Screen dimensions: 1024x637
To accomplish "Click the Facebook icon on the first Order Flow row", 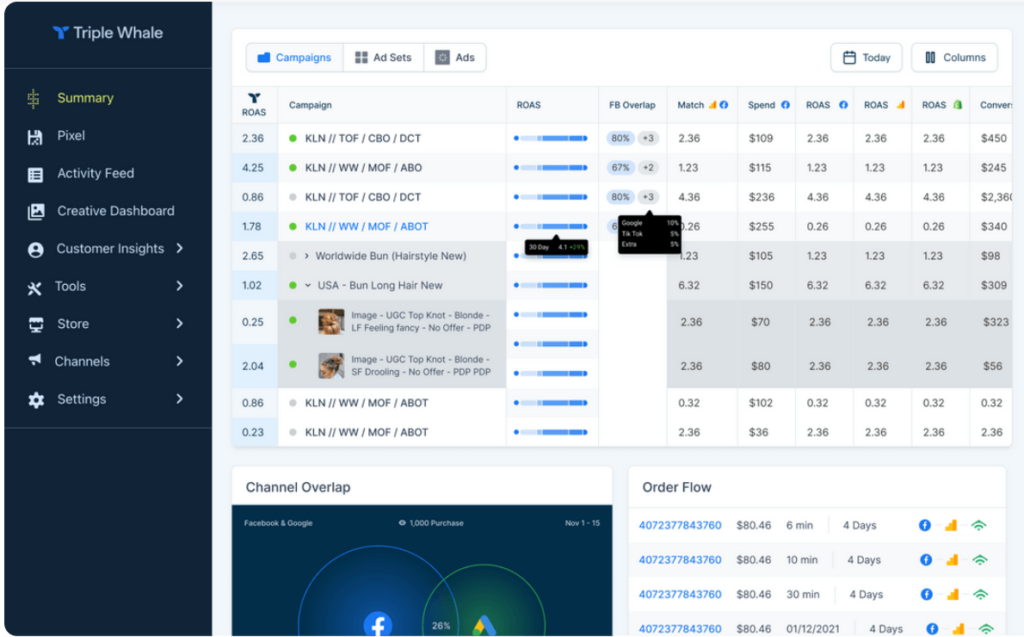I will click(925, 525).
